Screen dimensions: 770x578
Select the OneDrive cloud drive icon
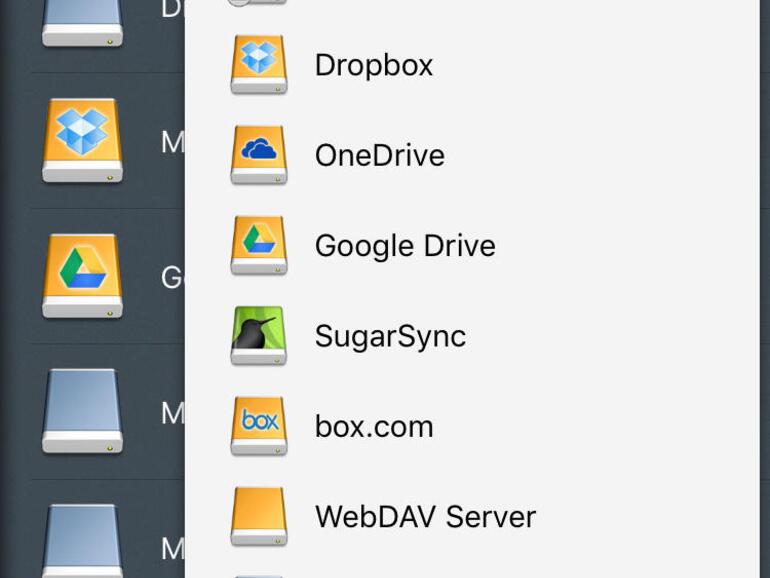[259, 155]
